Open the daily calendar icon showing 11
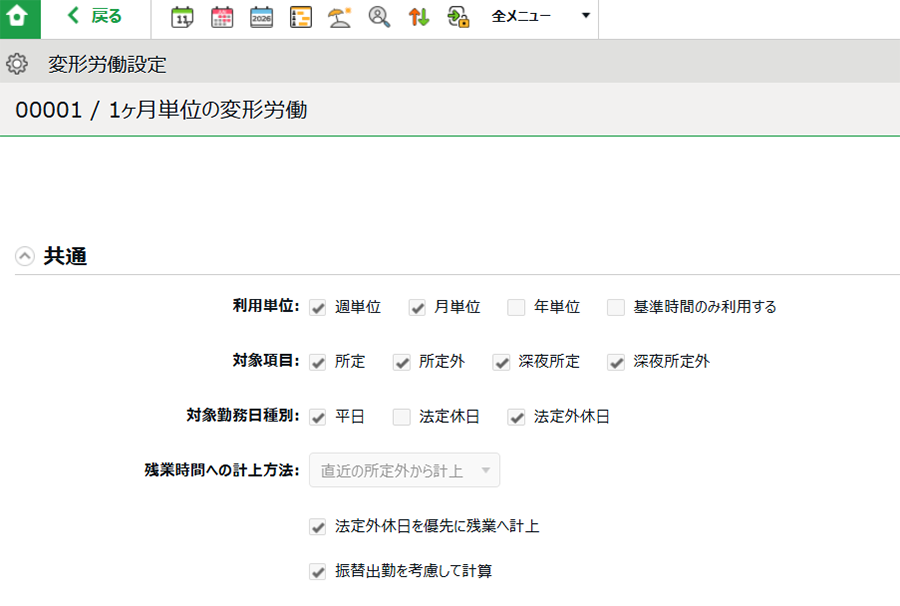This screenshot has height=606, width=900. click(x=182, y=17)
